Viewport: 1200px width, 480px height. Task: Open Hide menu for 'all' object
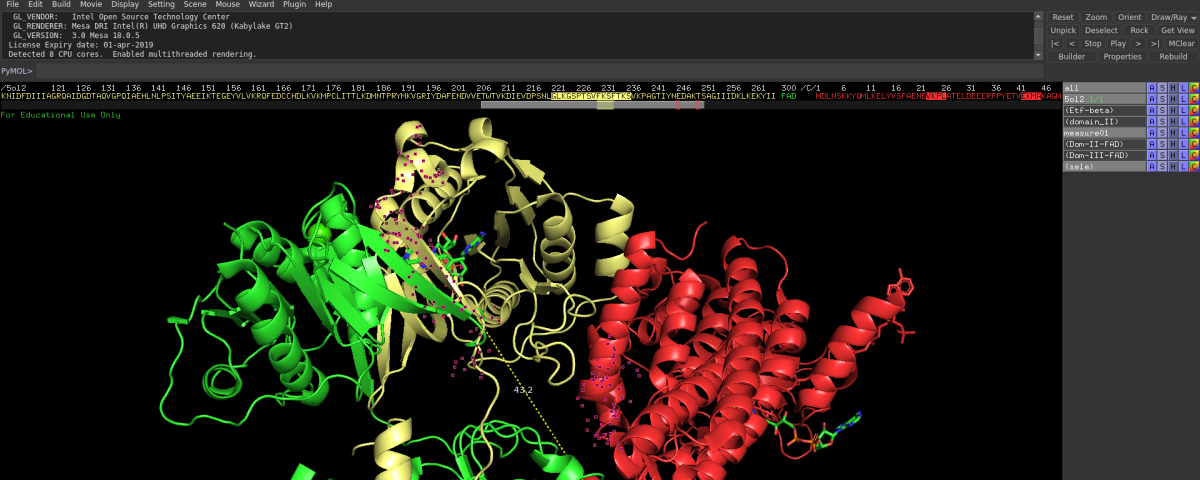[x=1173, y=88]
